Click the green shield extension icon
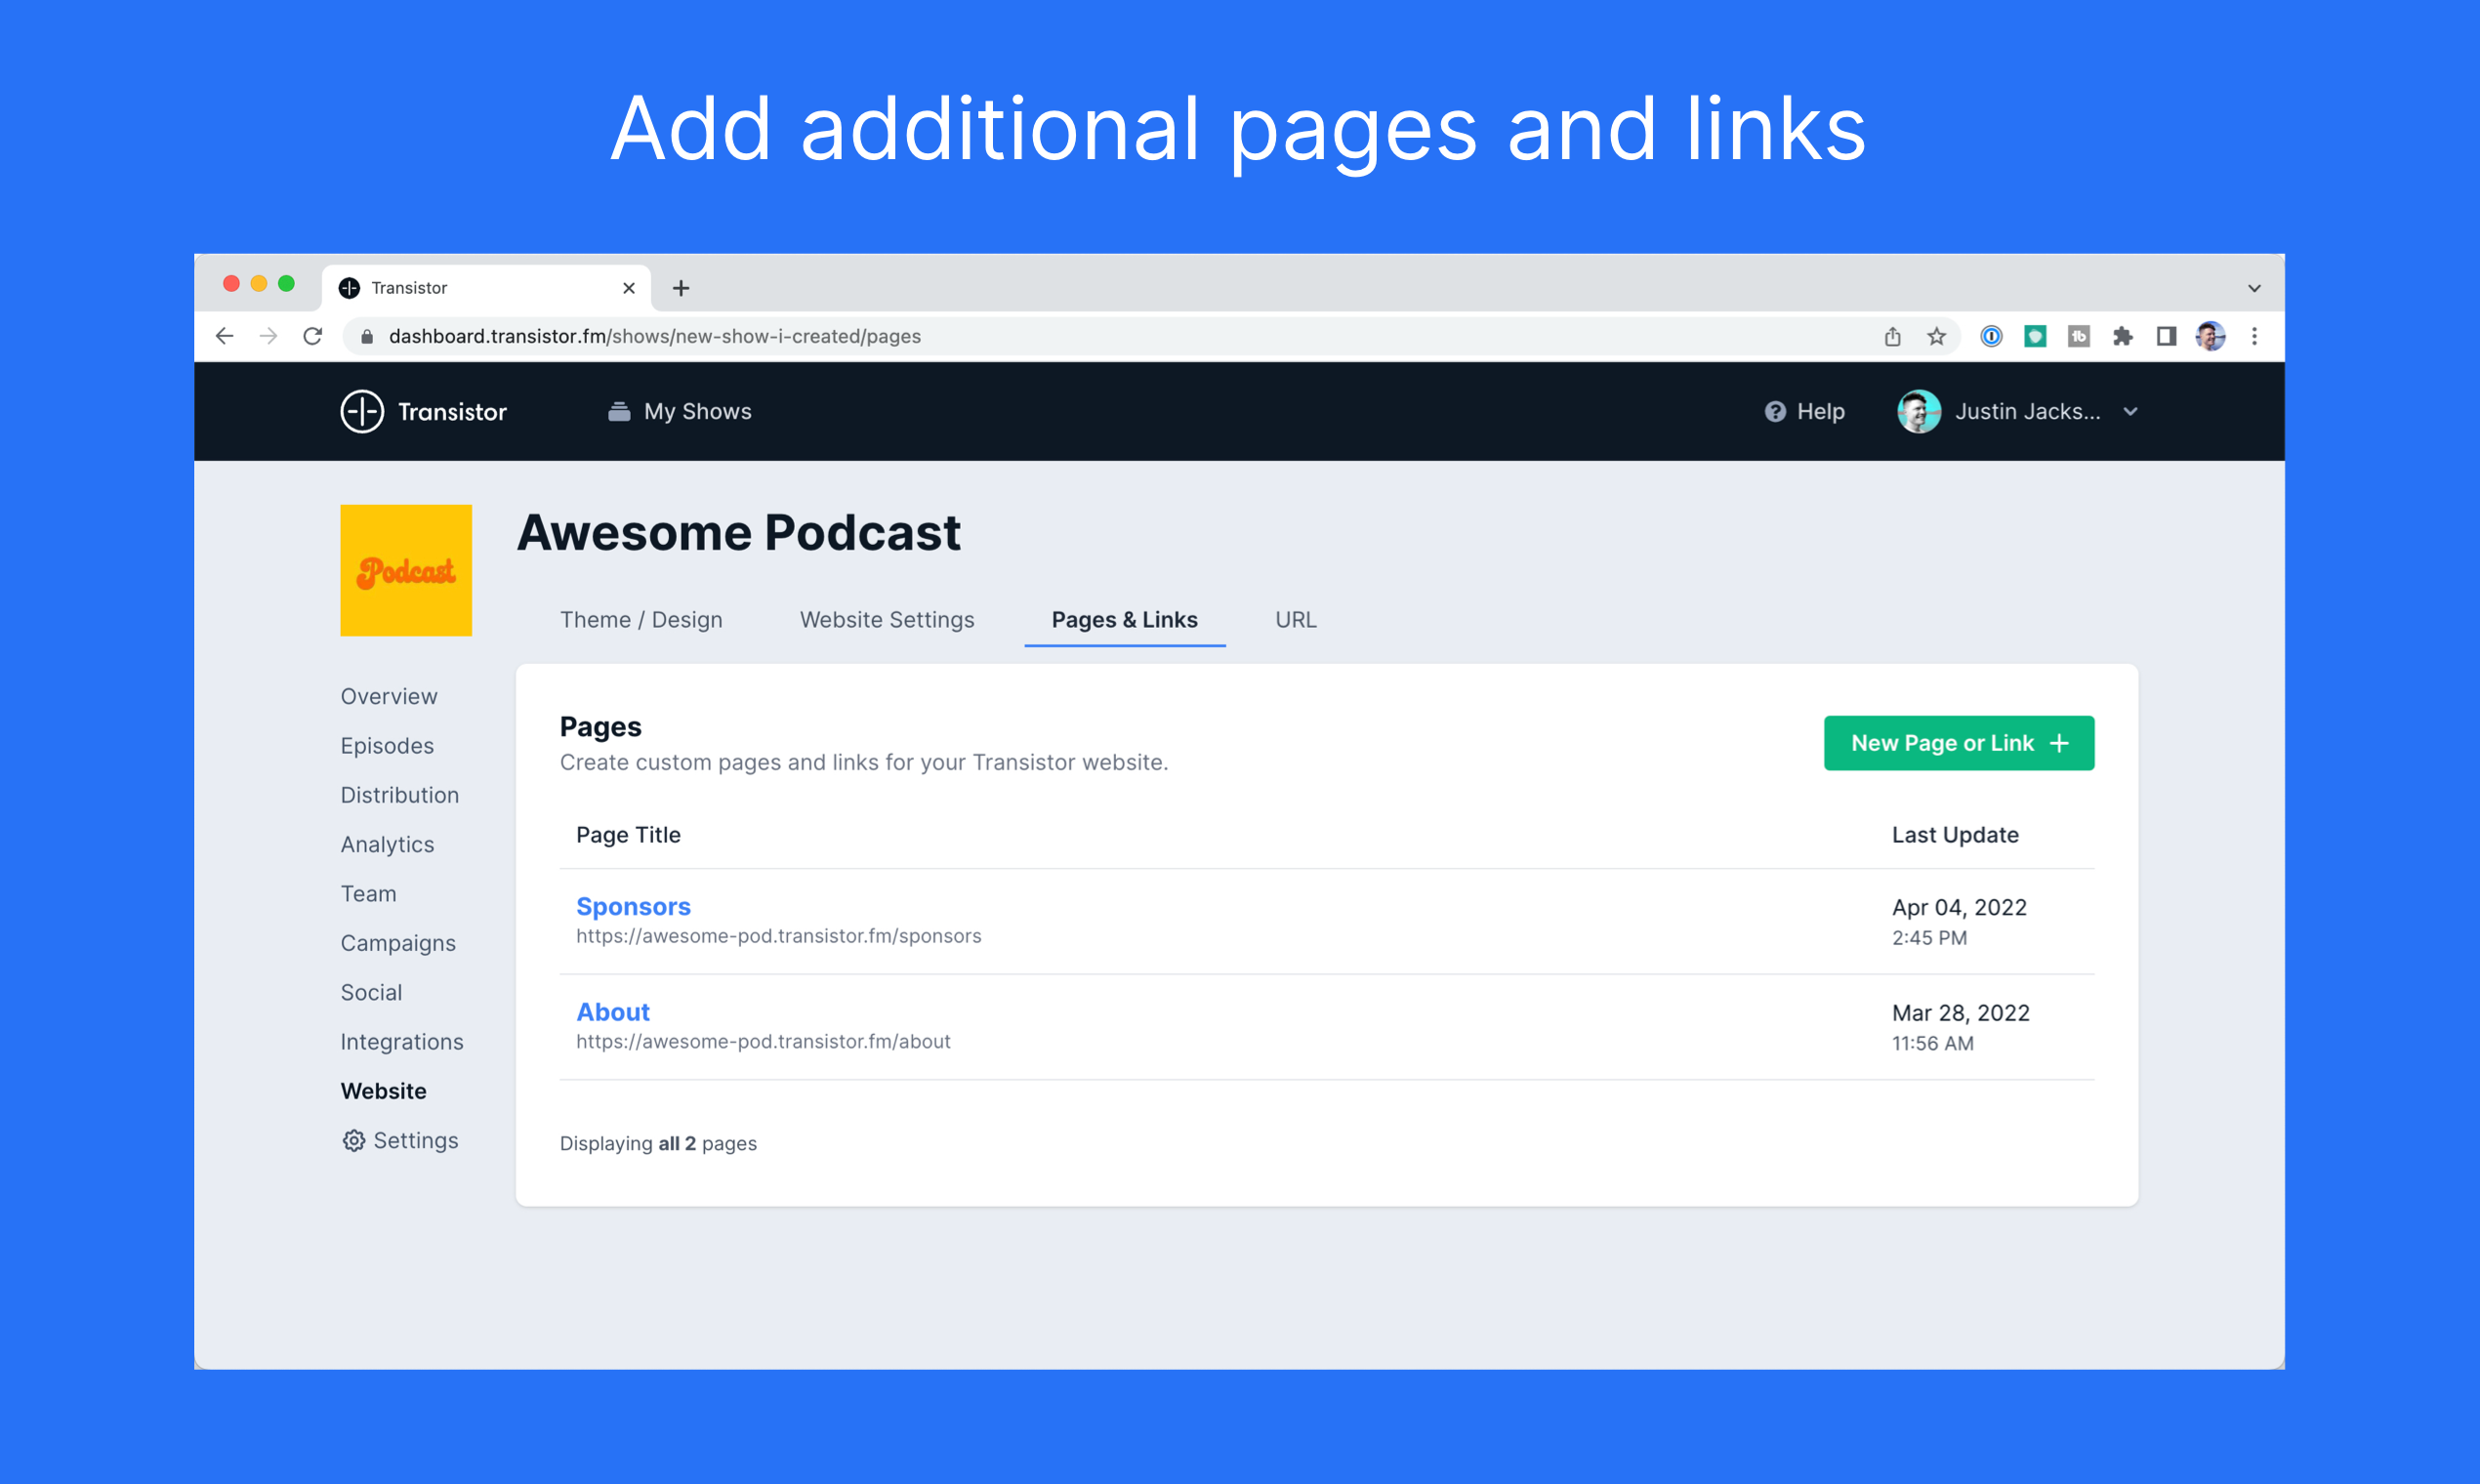This screenshot has height=1484, width=2480. coord(2035,336)
